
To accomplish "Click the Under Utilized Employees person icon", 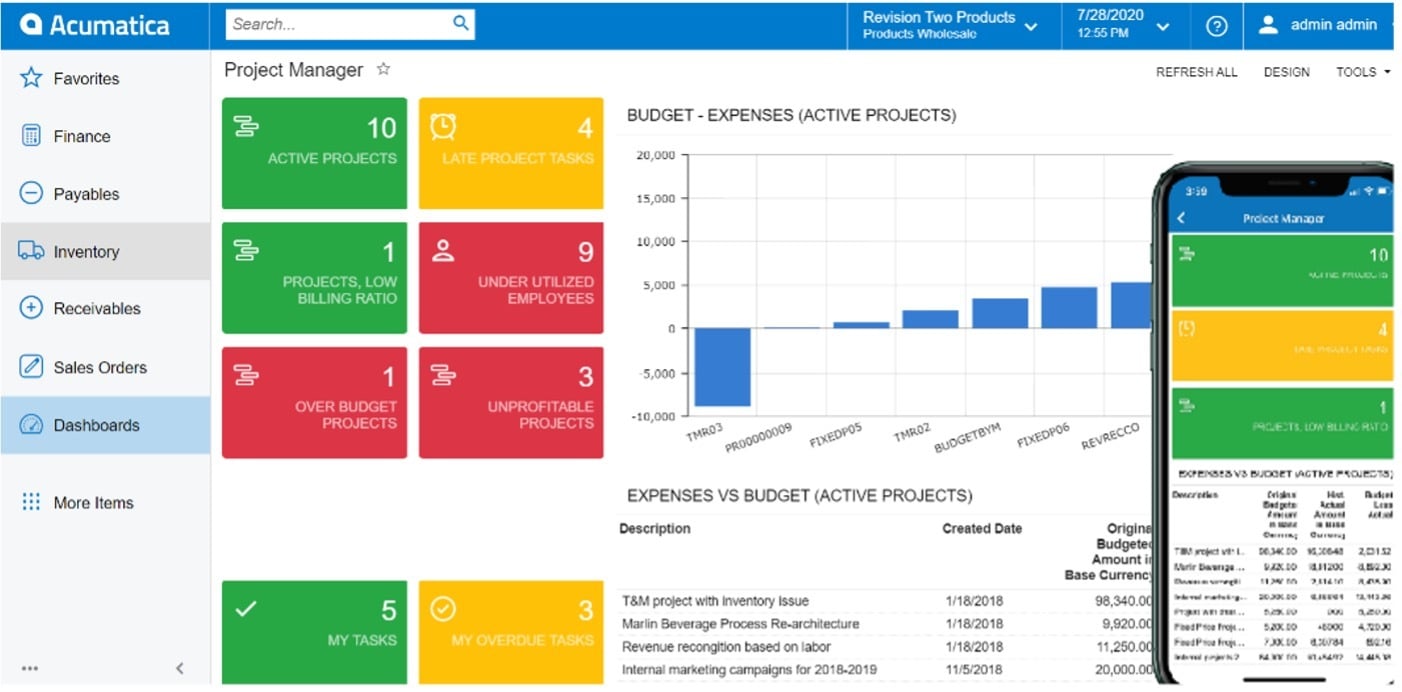I will click(x=443, y=250).
